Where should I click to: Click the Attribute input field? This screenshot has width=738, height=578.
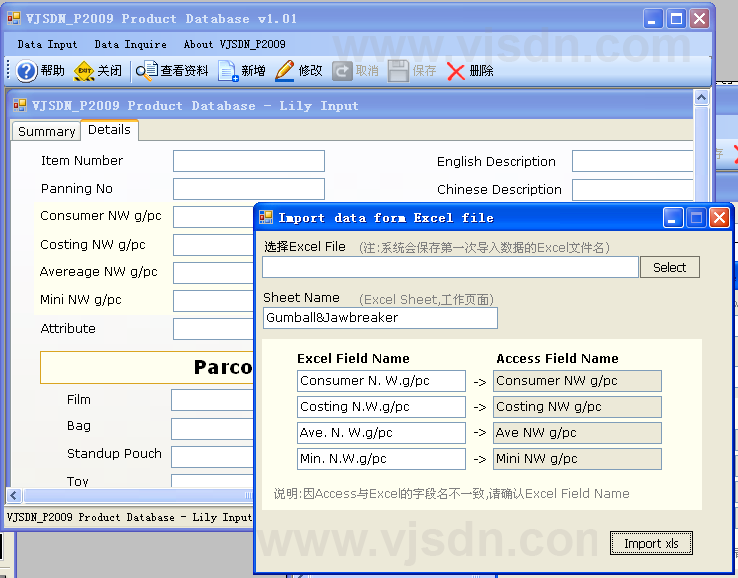click(213, 329)
